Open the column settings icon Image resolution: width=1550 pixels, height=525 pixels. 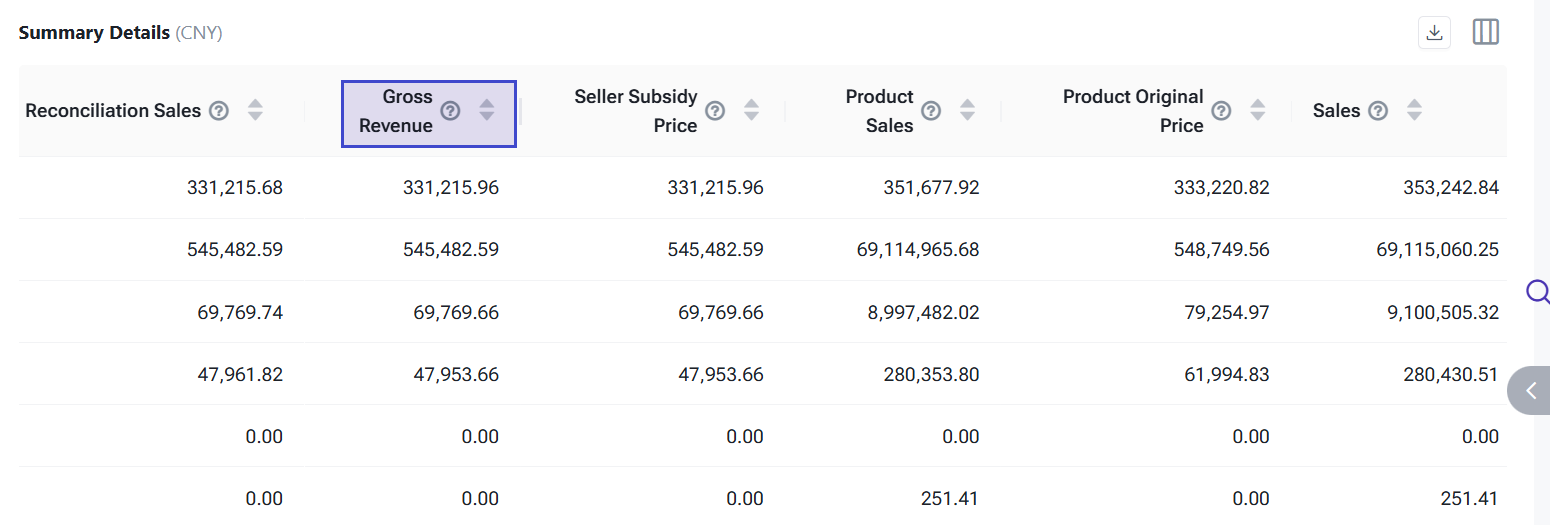pos(1486,33)
